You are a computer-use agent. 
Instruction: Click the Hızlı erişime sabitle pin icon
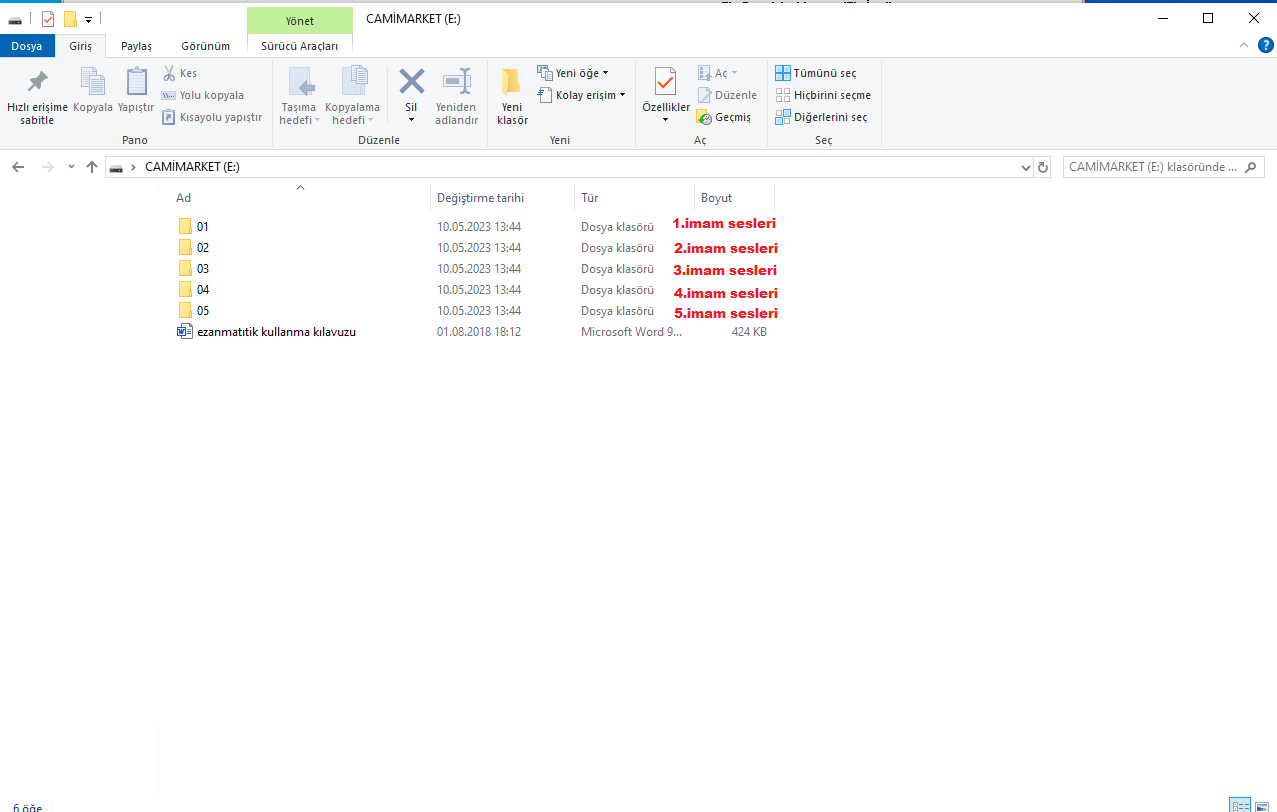pyautogui.click(x=37, y=82)
